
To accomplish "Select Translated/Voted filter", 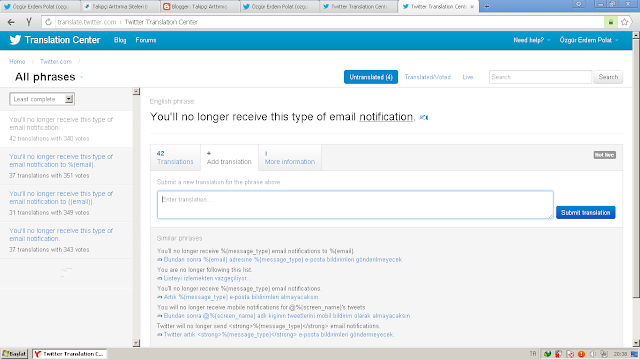I will click(427, 77).
